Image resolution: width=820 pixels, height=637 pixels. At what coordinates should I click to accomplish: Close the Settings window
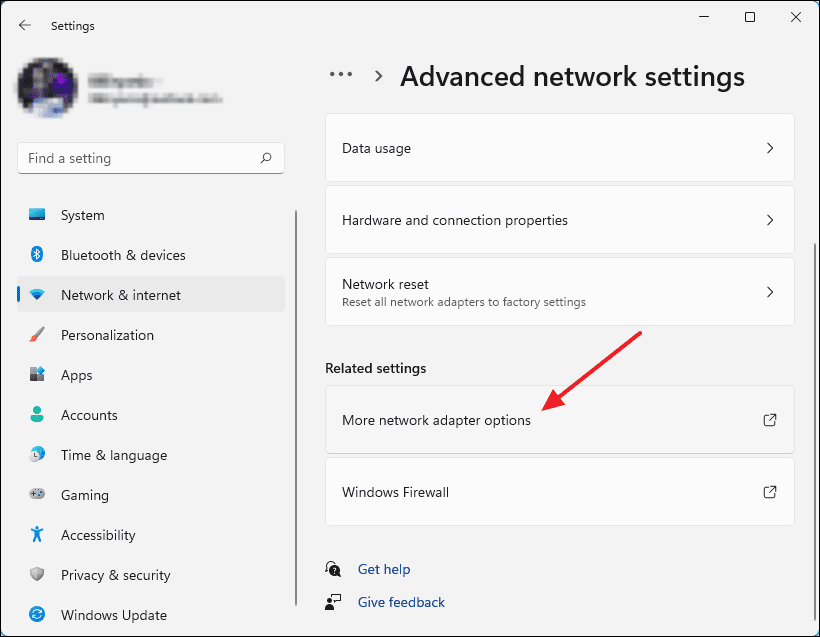click(x=795, y=17)
